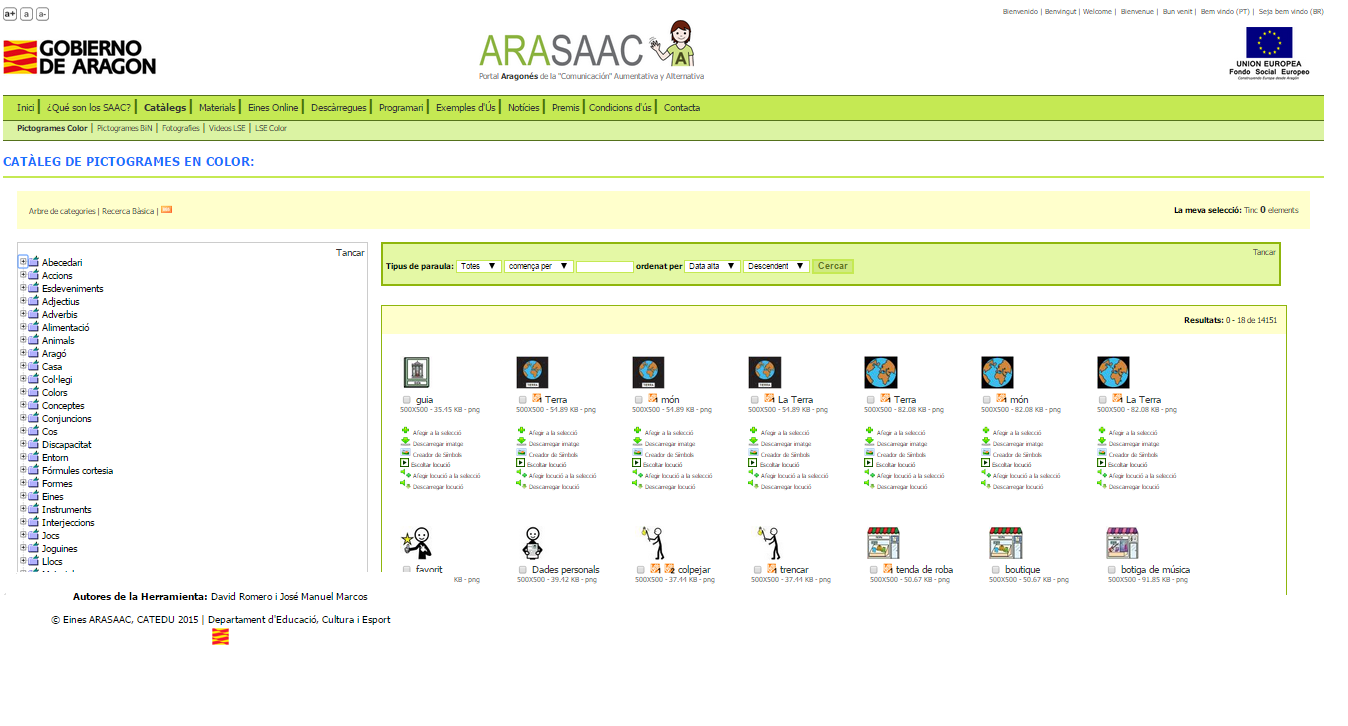
Task: Click the orange icon beside Recerca Bàsica
Action: click(x=167, y=210)
